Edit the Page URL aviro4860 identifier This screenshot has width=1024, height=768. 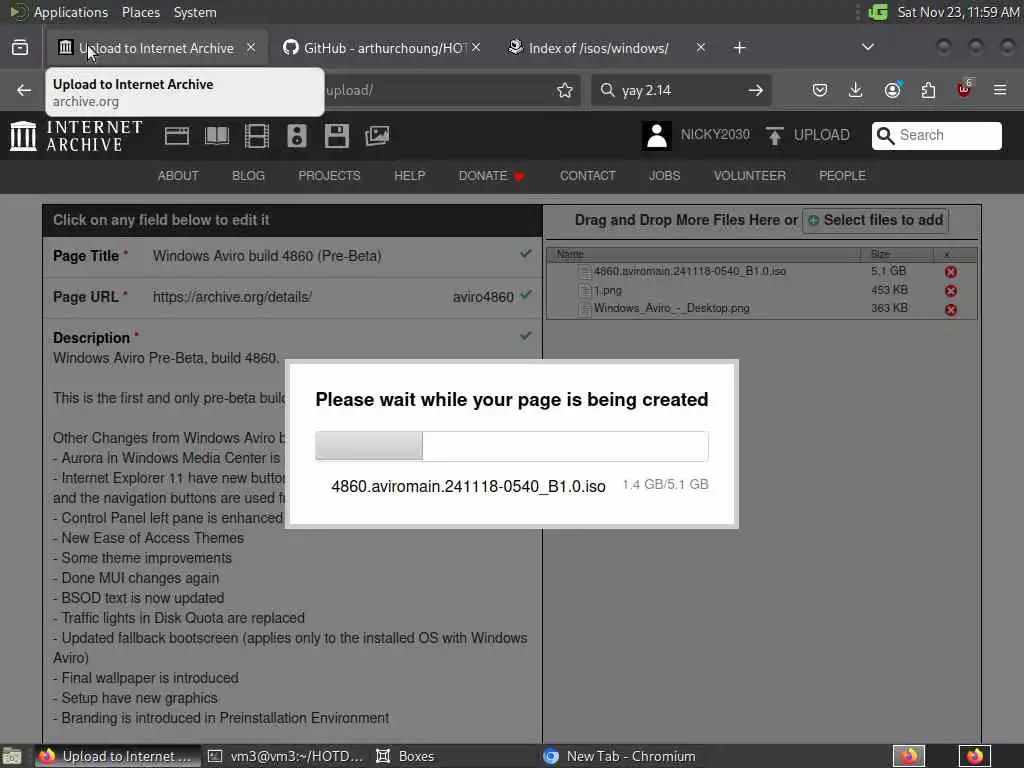tap(483, 297)
